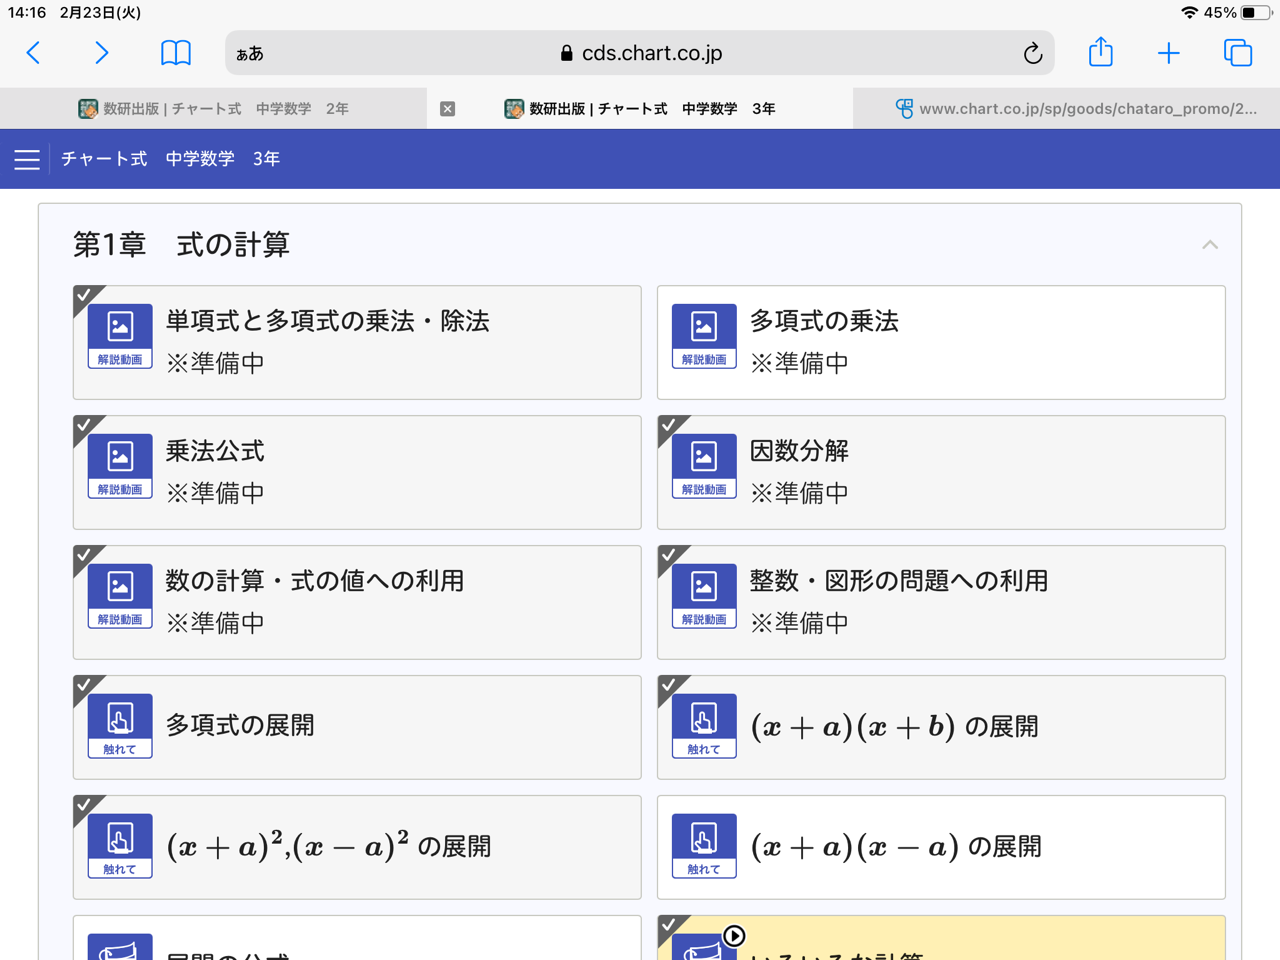Click the checkmark on 整数・図形の問題への利用 card
1280x960 pixels.
[x=668, y=554]
